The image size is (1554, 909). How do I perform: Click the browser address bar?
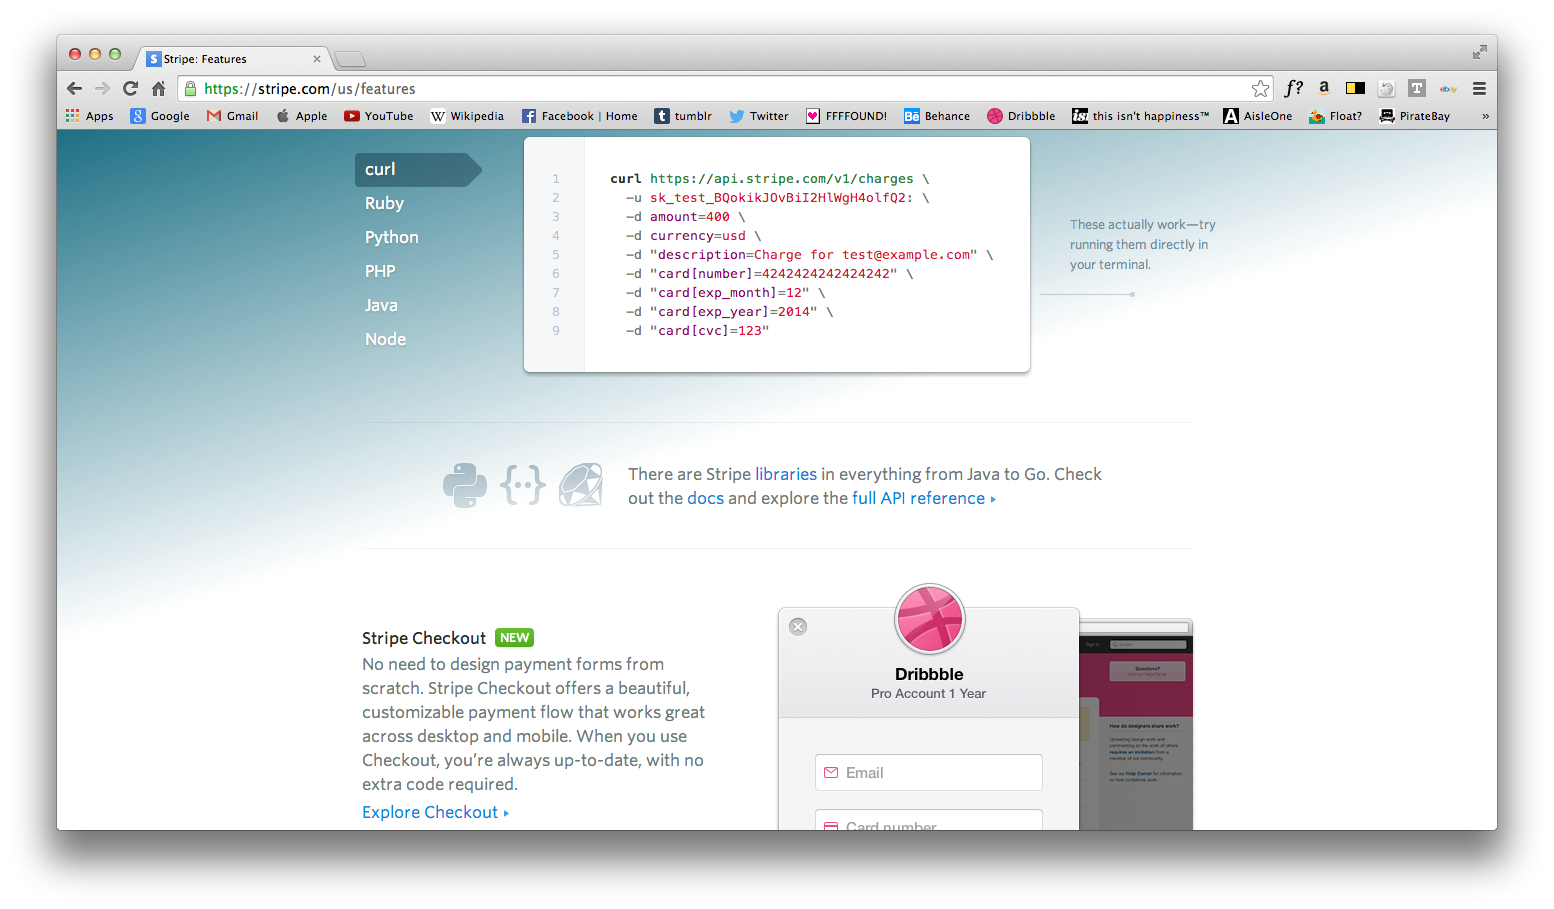700,89
